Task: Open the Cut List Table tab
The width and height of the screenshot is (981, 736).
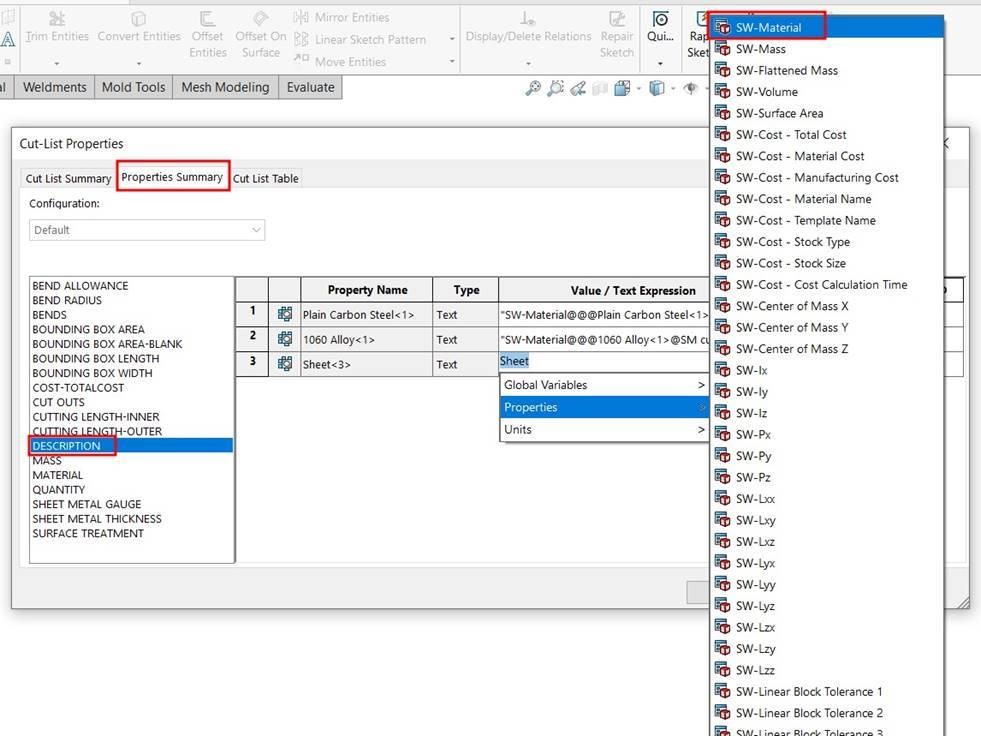Action: coord(266,179)
